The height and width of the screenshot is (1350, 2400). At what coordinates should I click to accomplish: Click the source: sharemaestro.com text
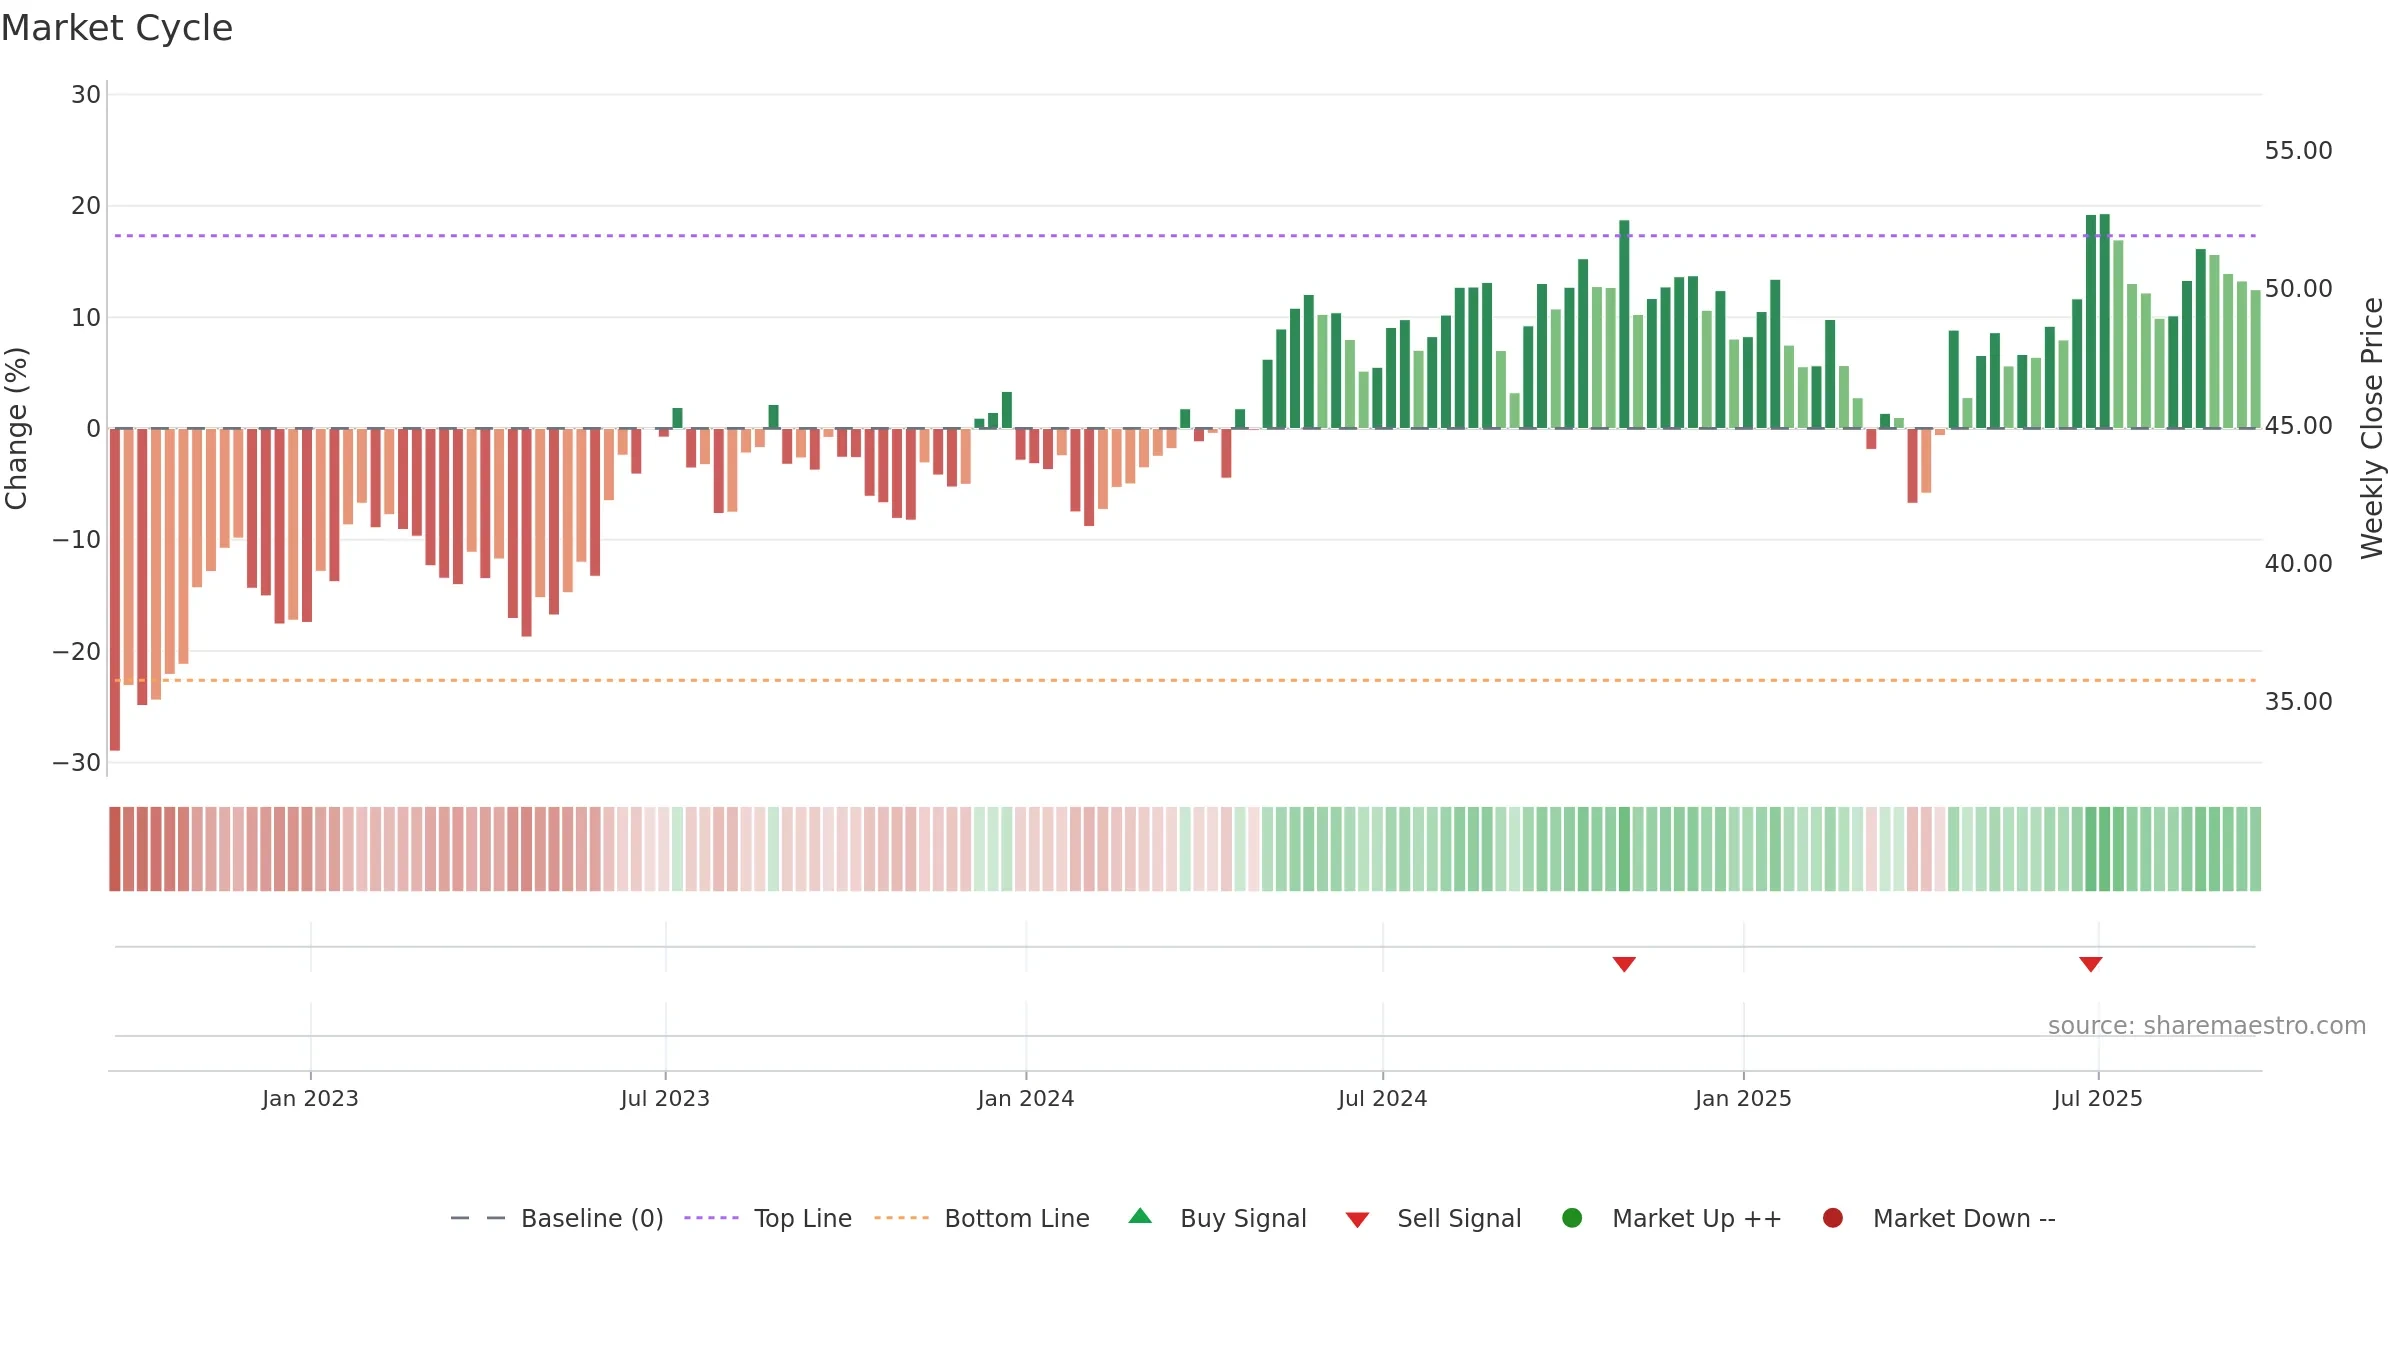tap(2207, 1026)
